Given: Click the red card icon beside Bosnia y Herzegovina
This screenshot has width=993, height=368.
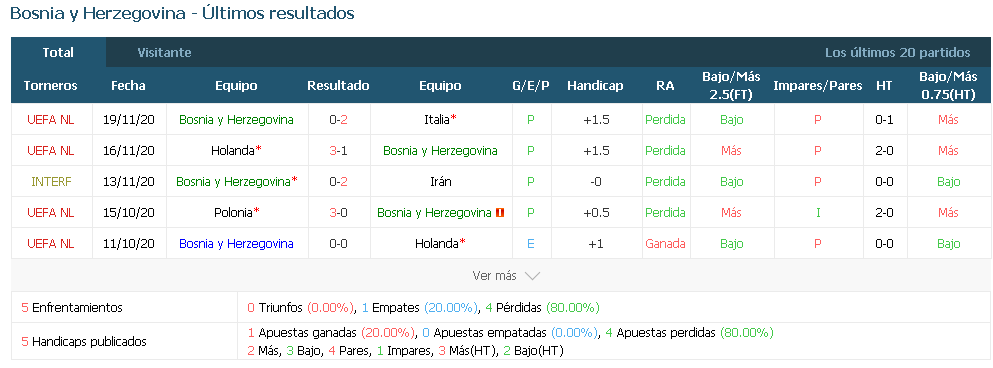Looking at the screenshot, I should (x=499, y=213).
